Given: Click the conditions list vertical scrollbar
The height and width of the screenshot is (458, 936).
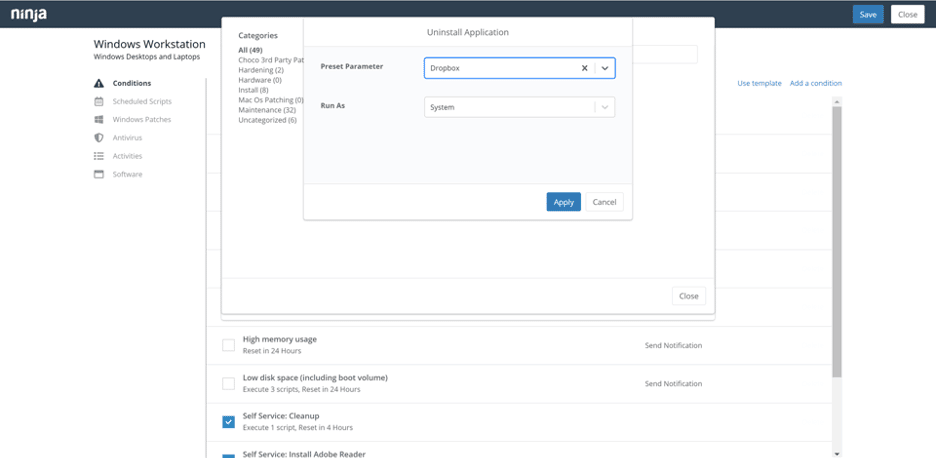Looking at the screenshot, I should pyautogui.click(x=837, y=240).
